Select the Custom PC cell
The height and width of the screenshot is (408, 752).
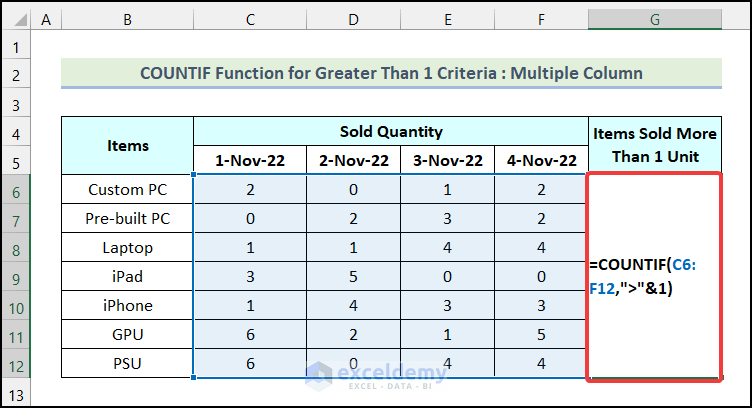coord(127,189)
